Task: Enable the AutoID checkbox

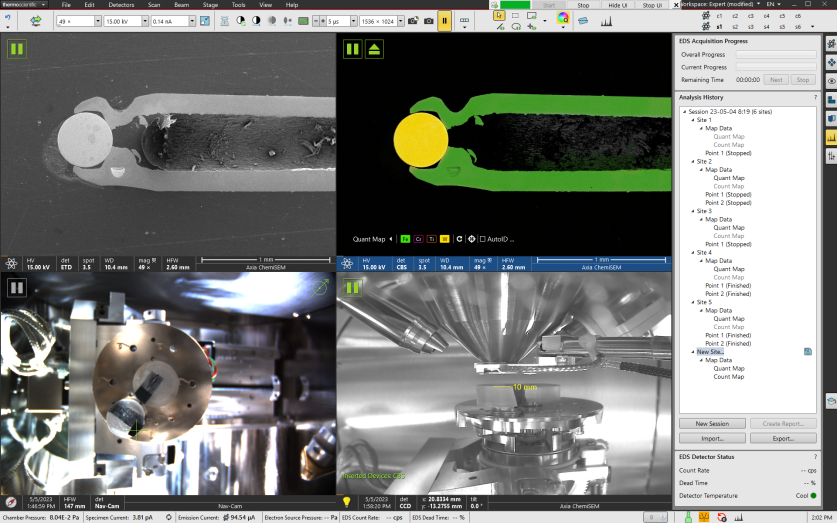Action: click(x=482, y=239)
